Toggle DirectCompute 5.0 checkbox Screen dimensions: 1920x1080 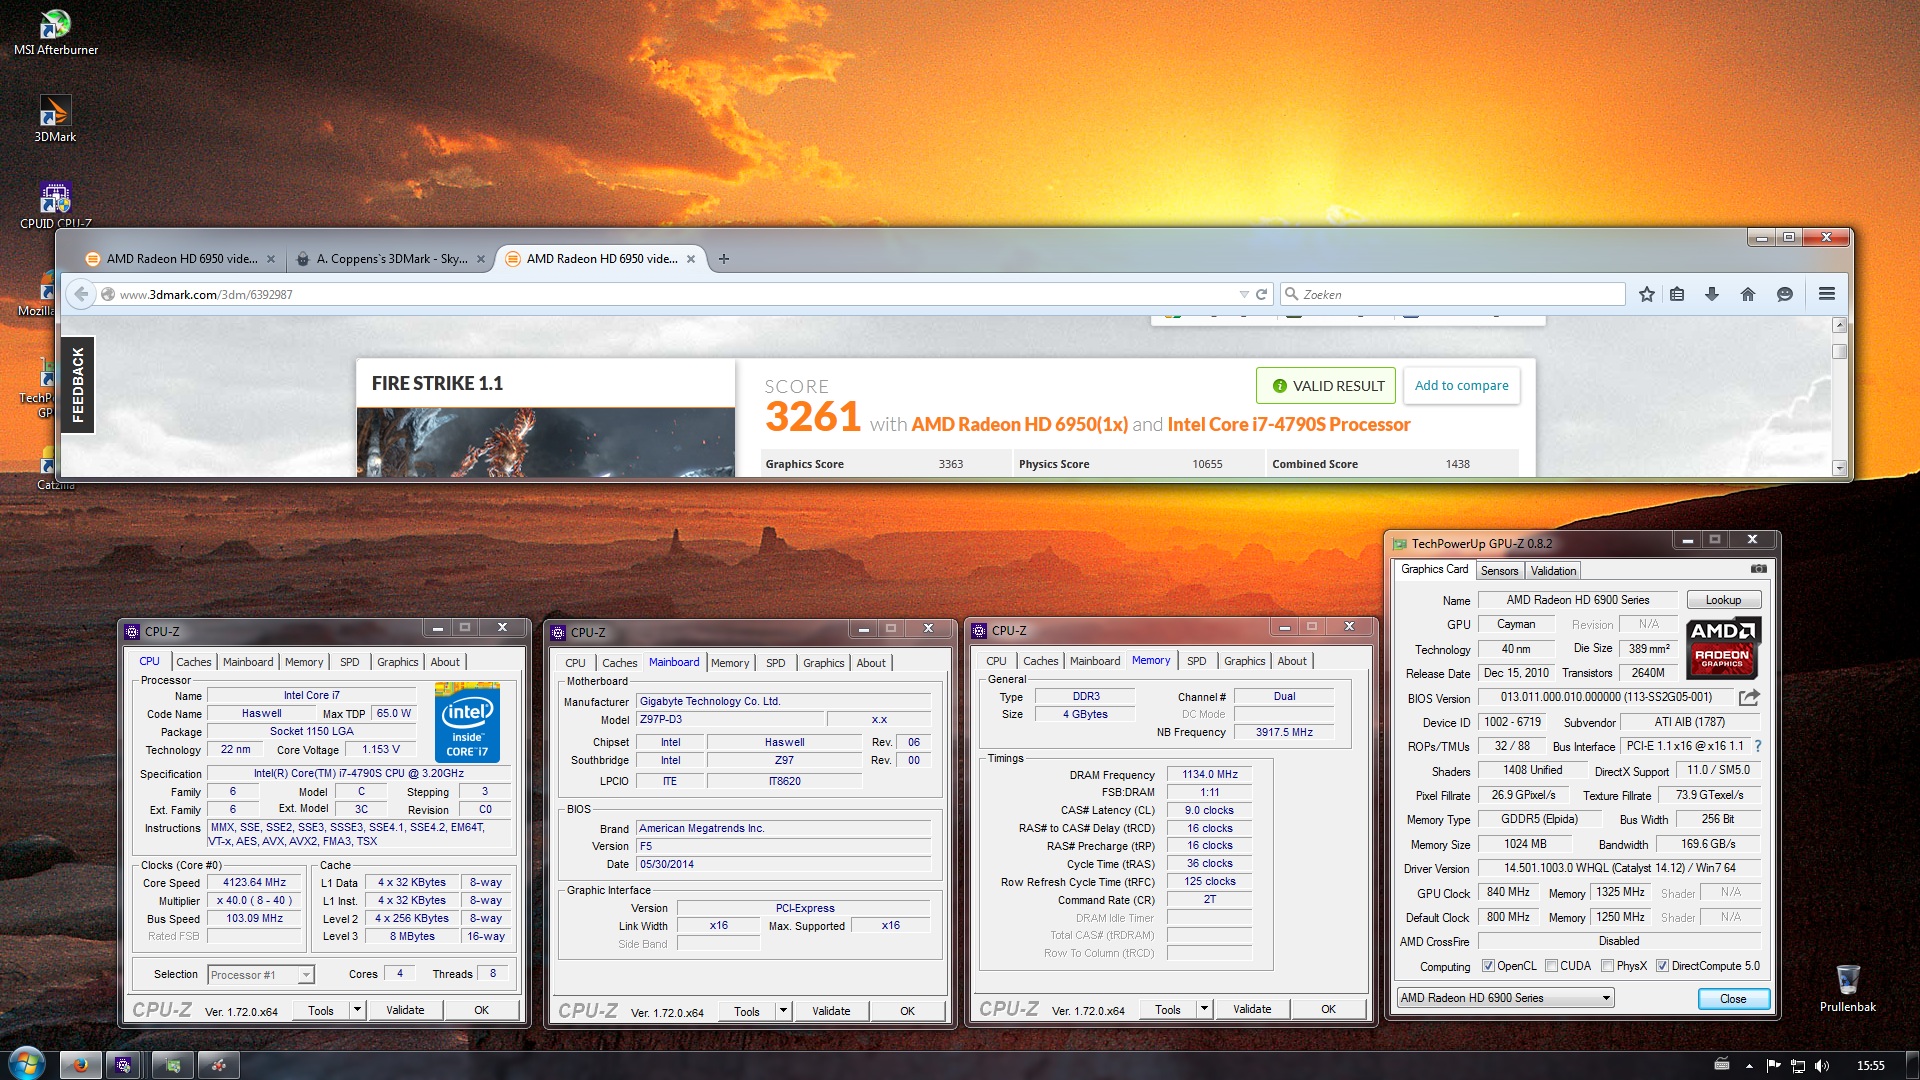pyautogui.click(x=1662, y=966)
